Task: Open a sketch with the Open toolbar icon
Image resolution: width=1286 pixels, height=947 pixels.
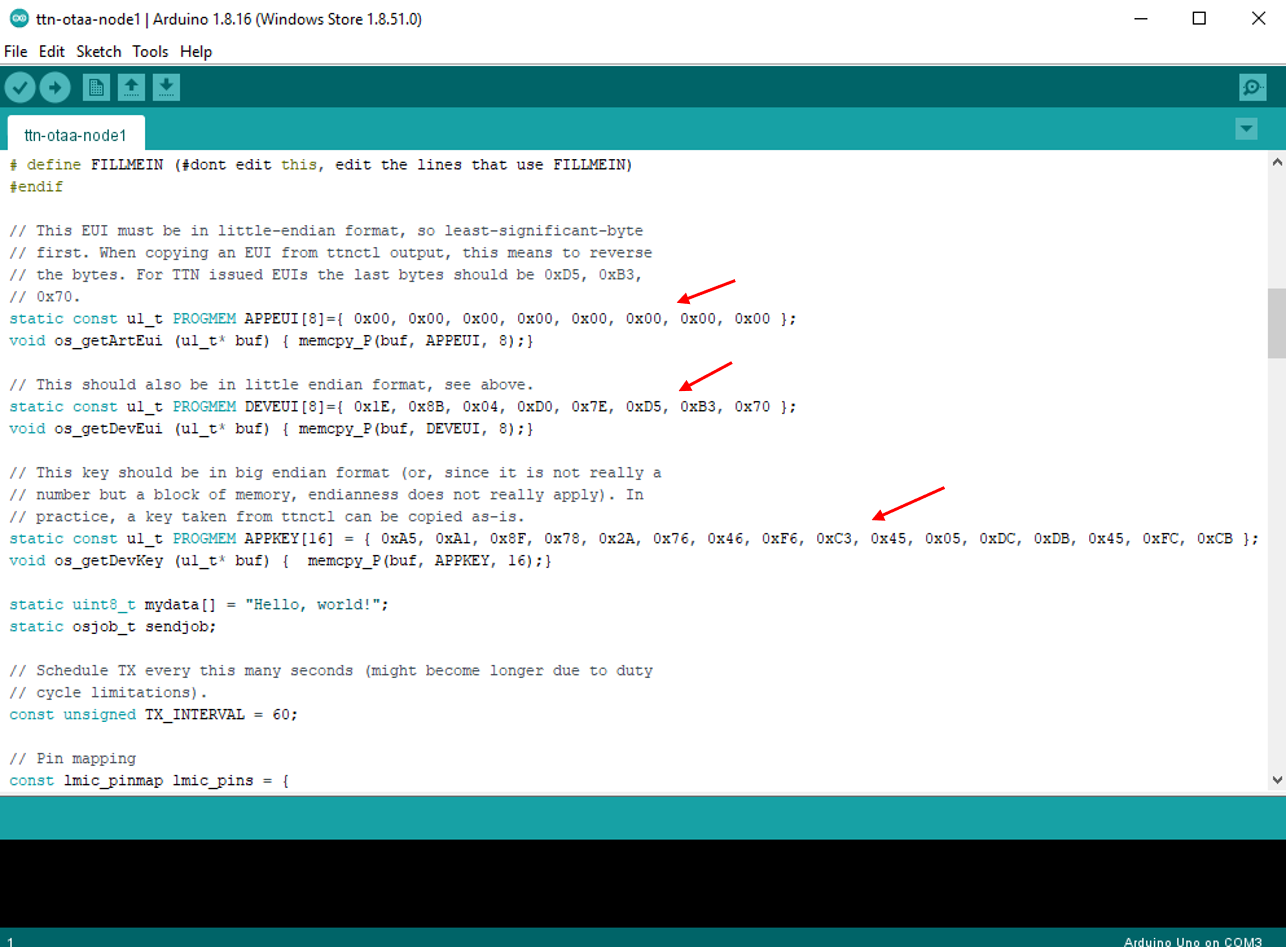Action: (130, 87)
